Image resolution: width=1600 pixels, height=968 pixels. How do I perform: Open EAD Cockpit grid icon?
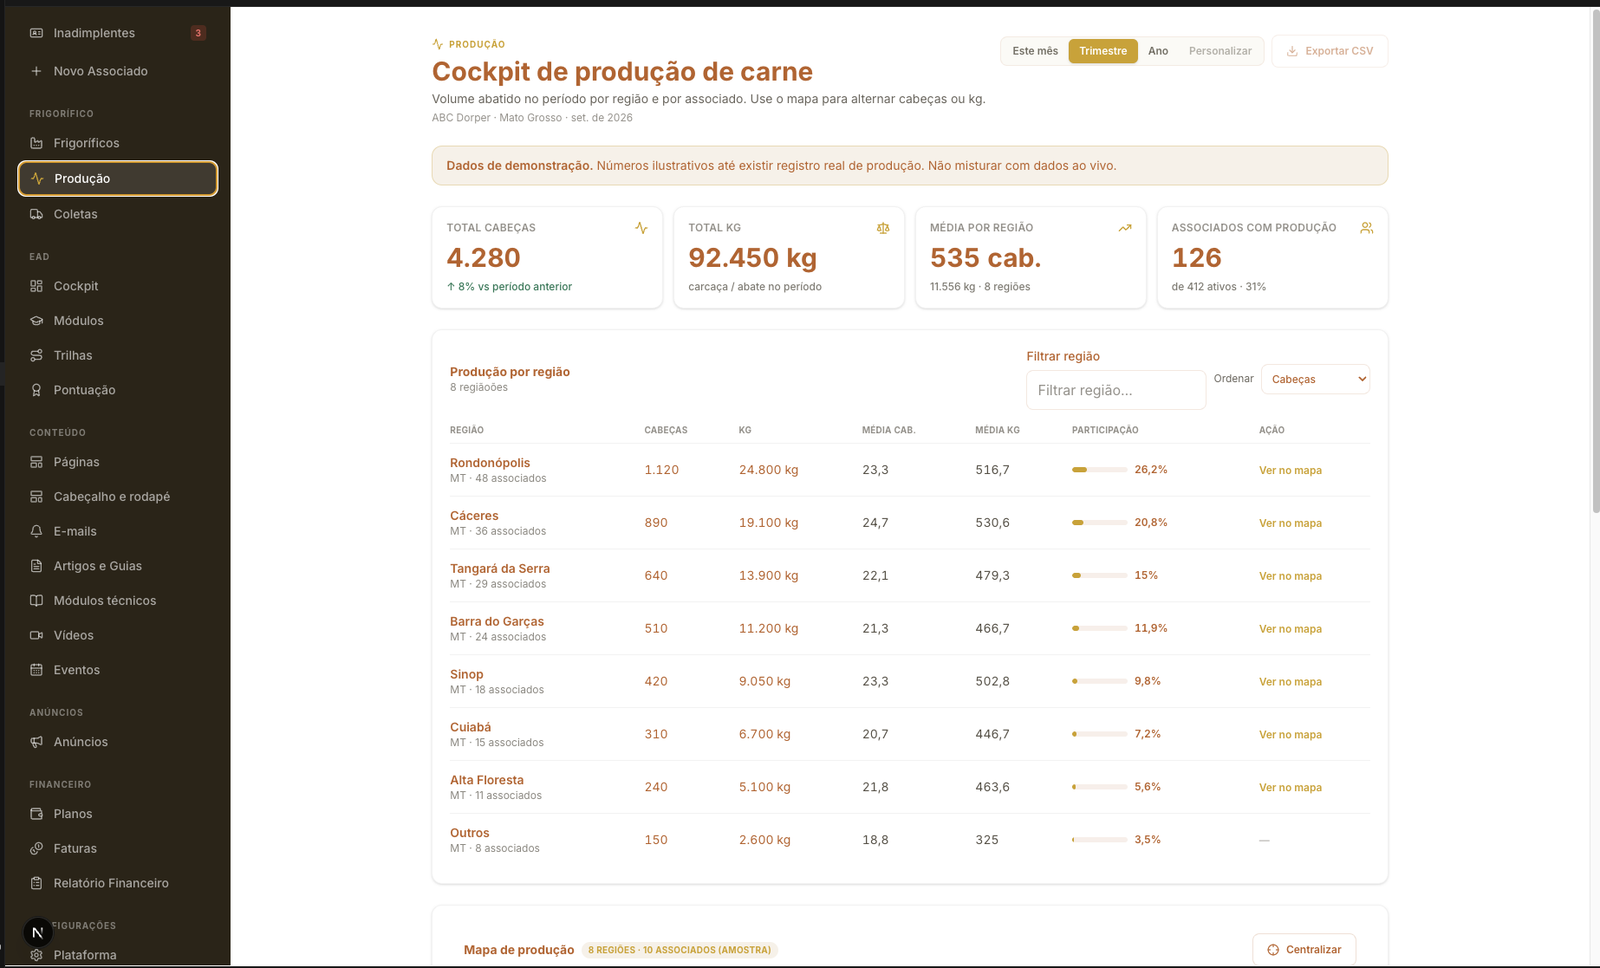click(36, 286)
